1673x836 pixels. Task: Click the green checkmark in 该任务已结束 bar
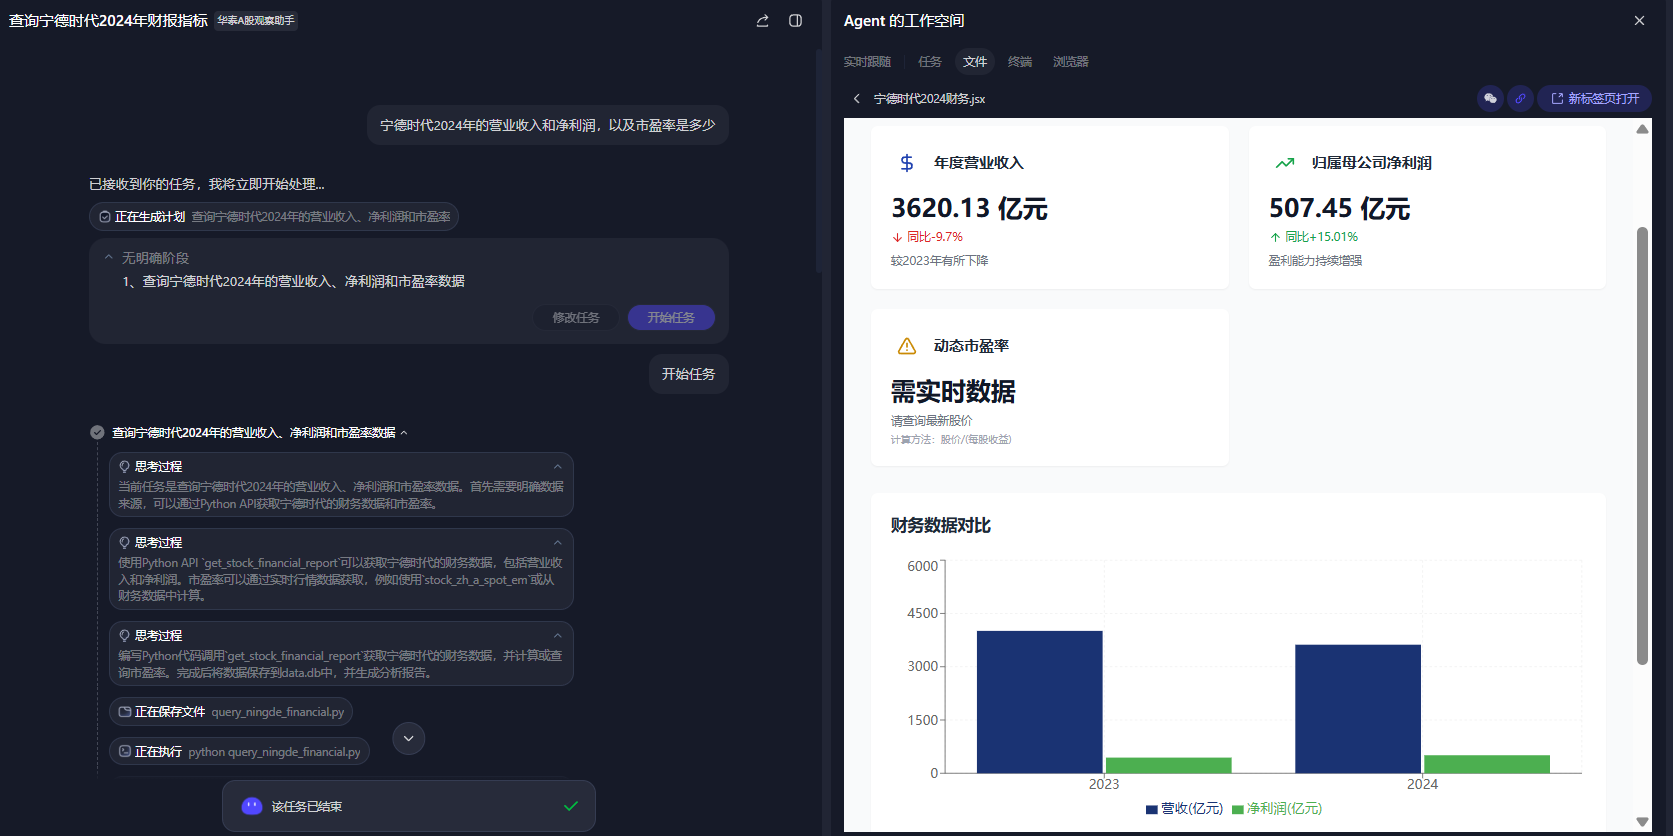[571, 807]
